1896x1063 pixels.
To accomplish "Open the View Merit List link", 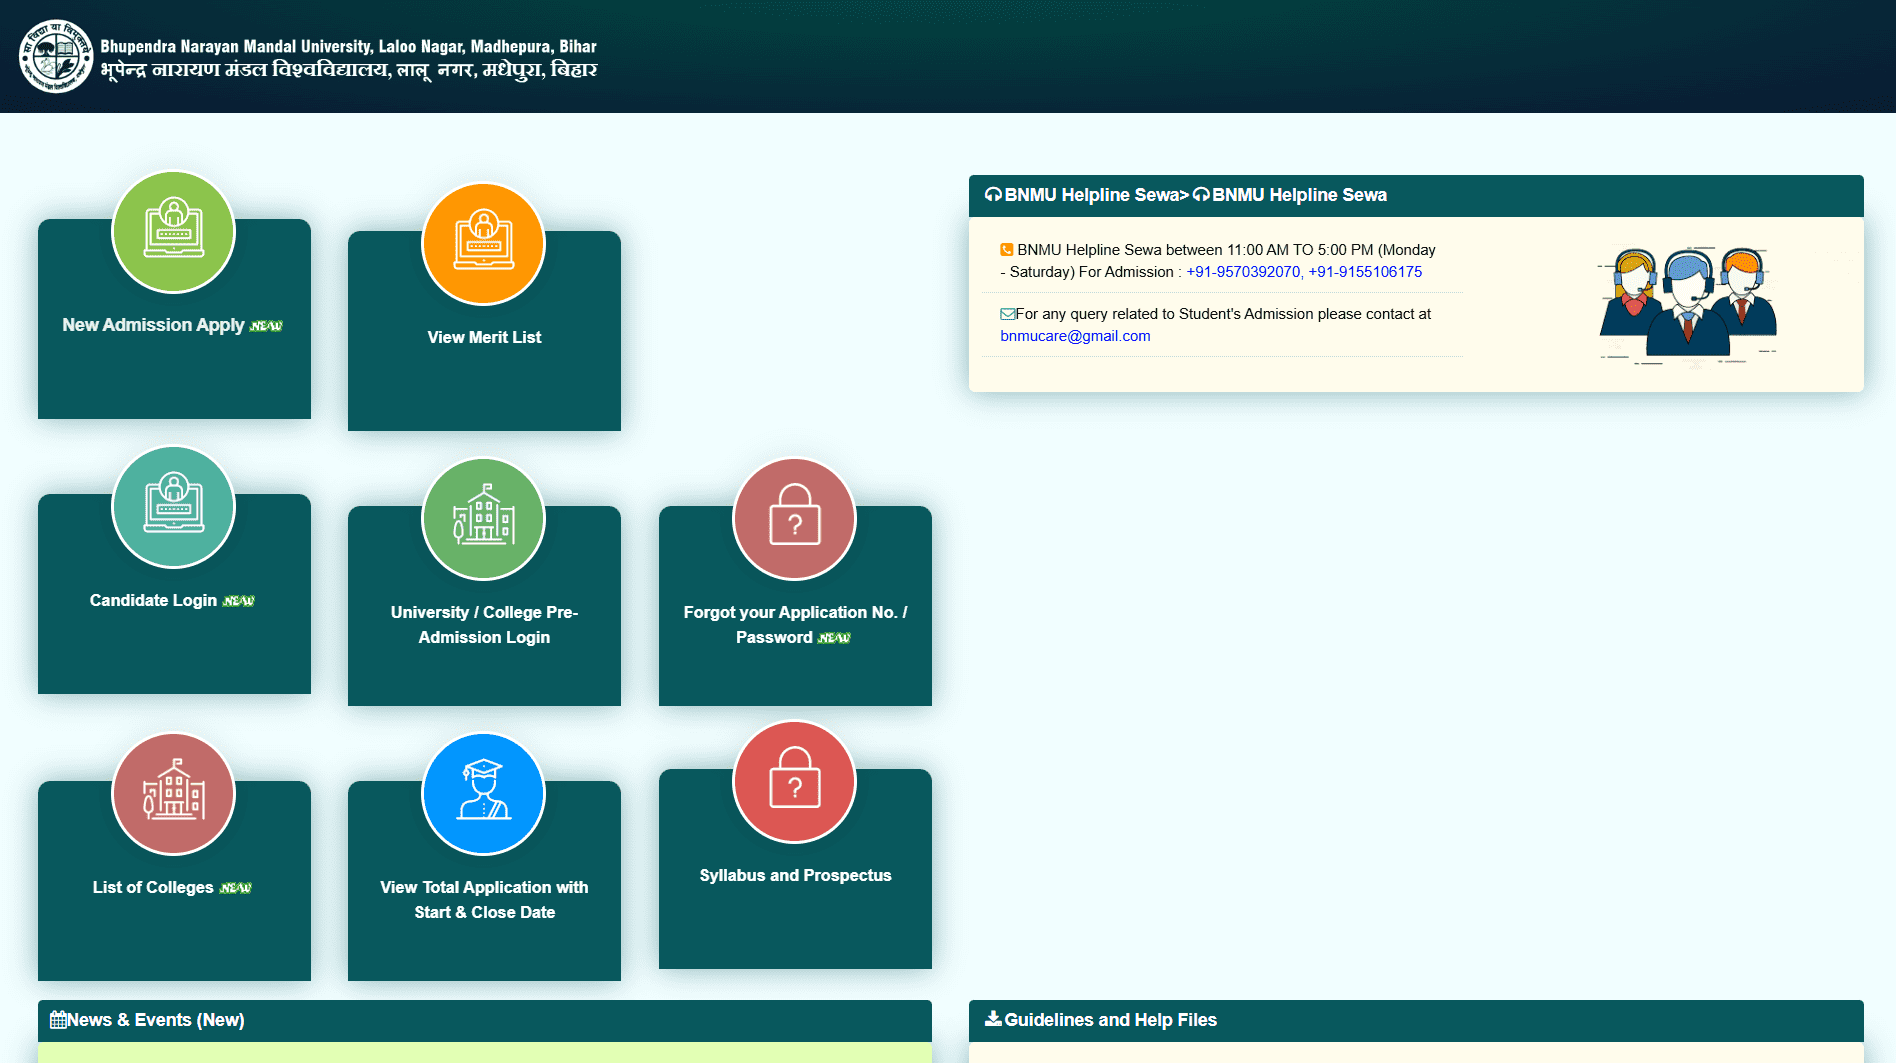I will [x=484, y=338].
